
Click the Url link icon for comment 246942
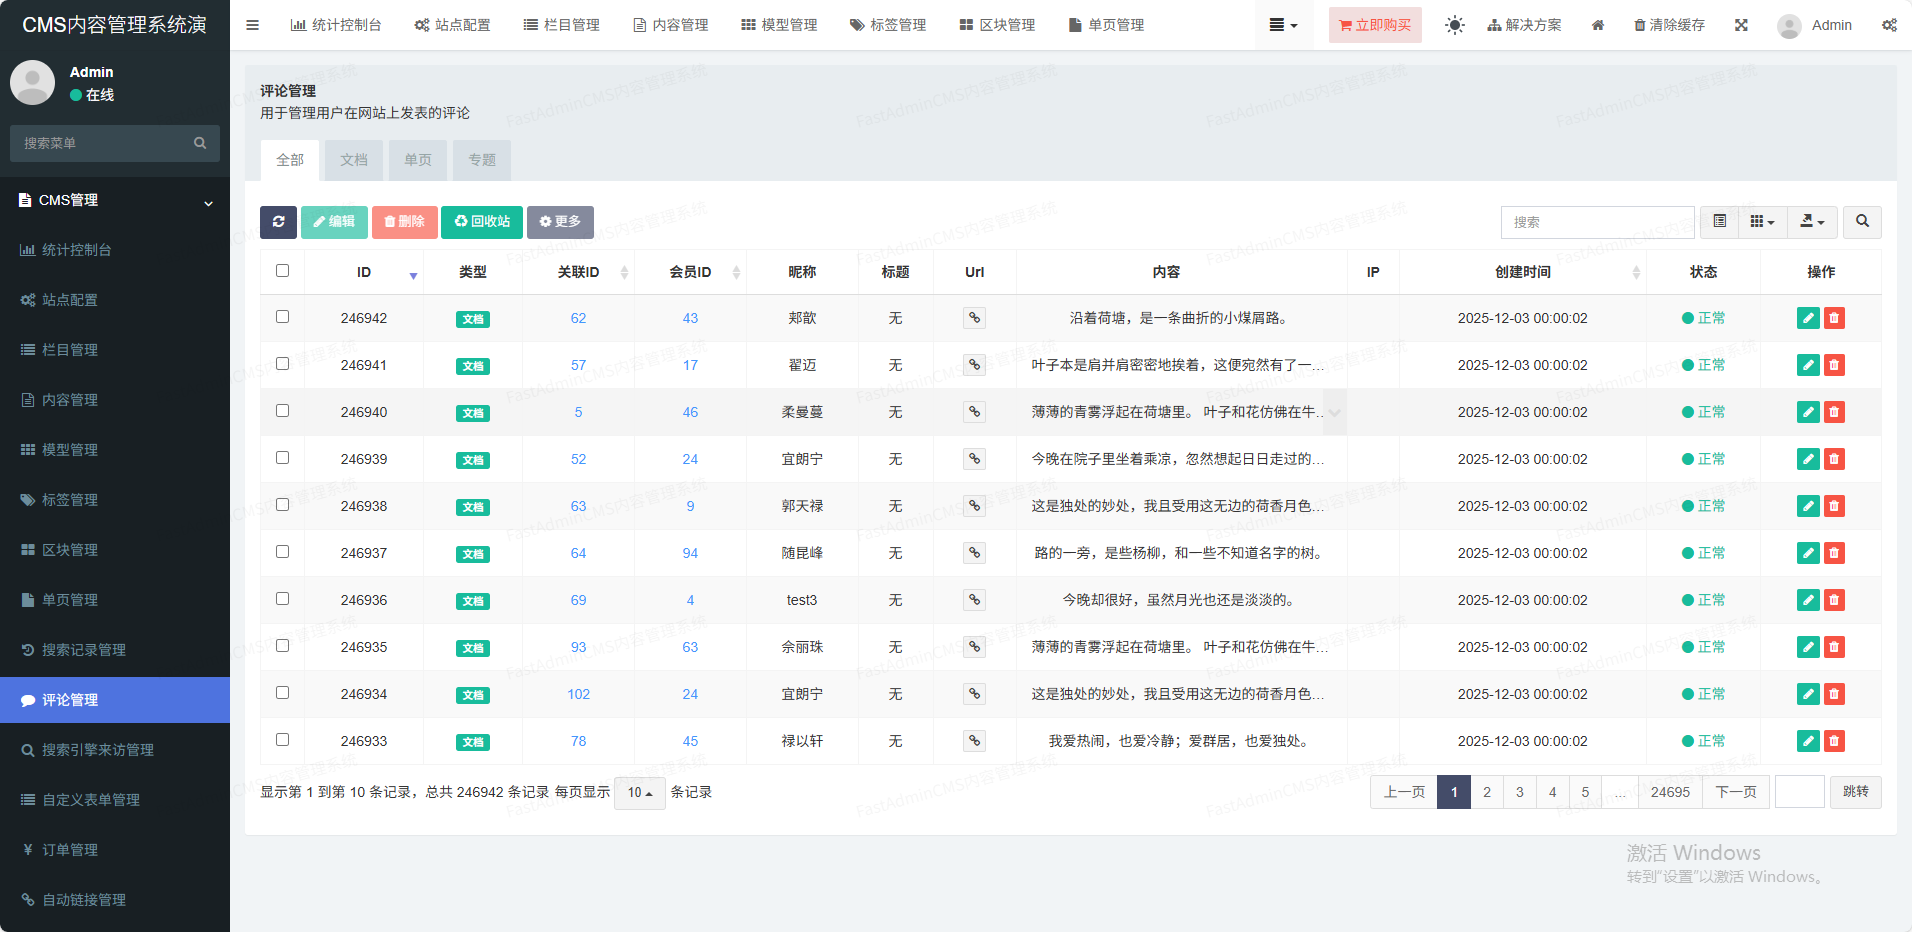974,318
